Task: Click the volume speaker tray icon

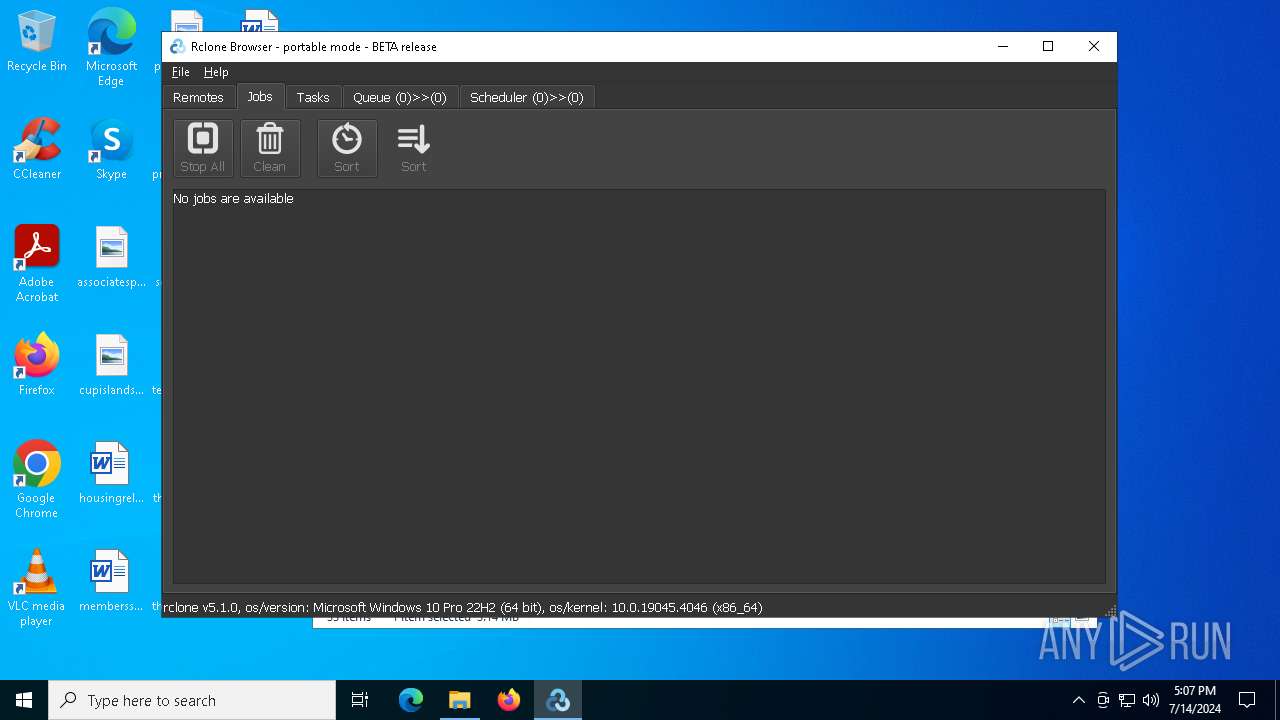Action: [x=1151, y=700]
